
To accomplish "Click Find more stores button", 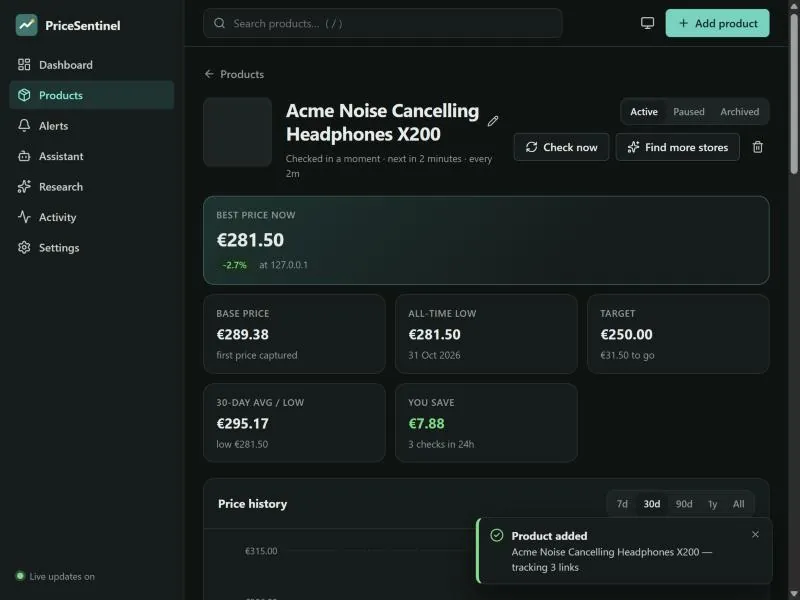I will coord(678,147).
